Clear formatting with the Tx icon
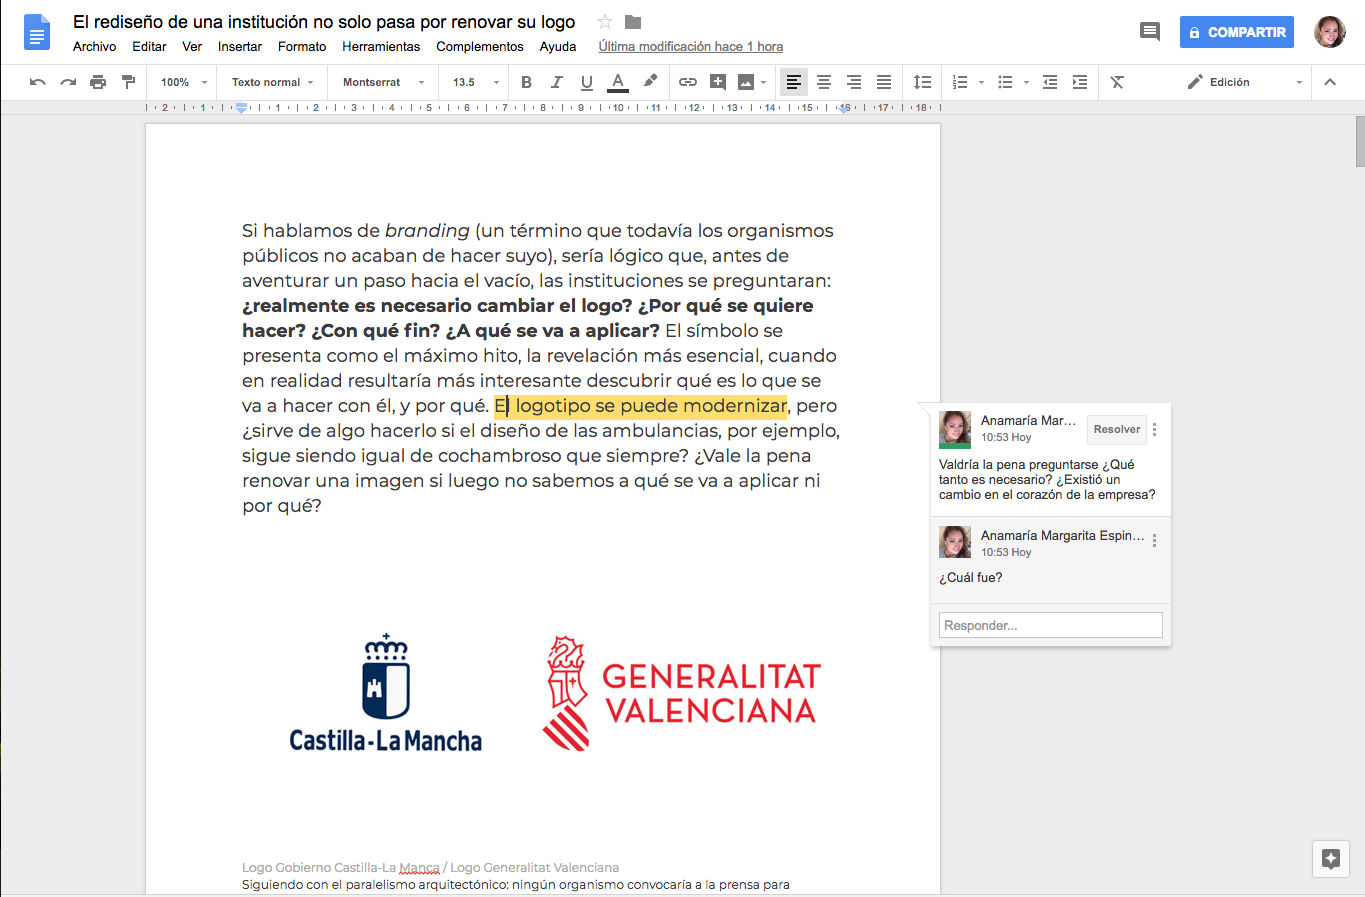The image size is (1365, 897). coord(1117,82)
